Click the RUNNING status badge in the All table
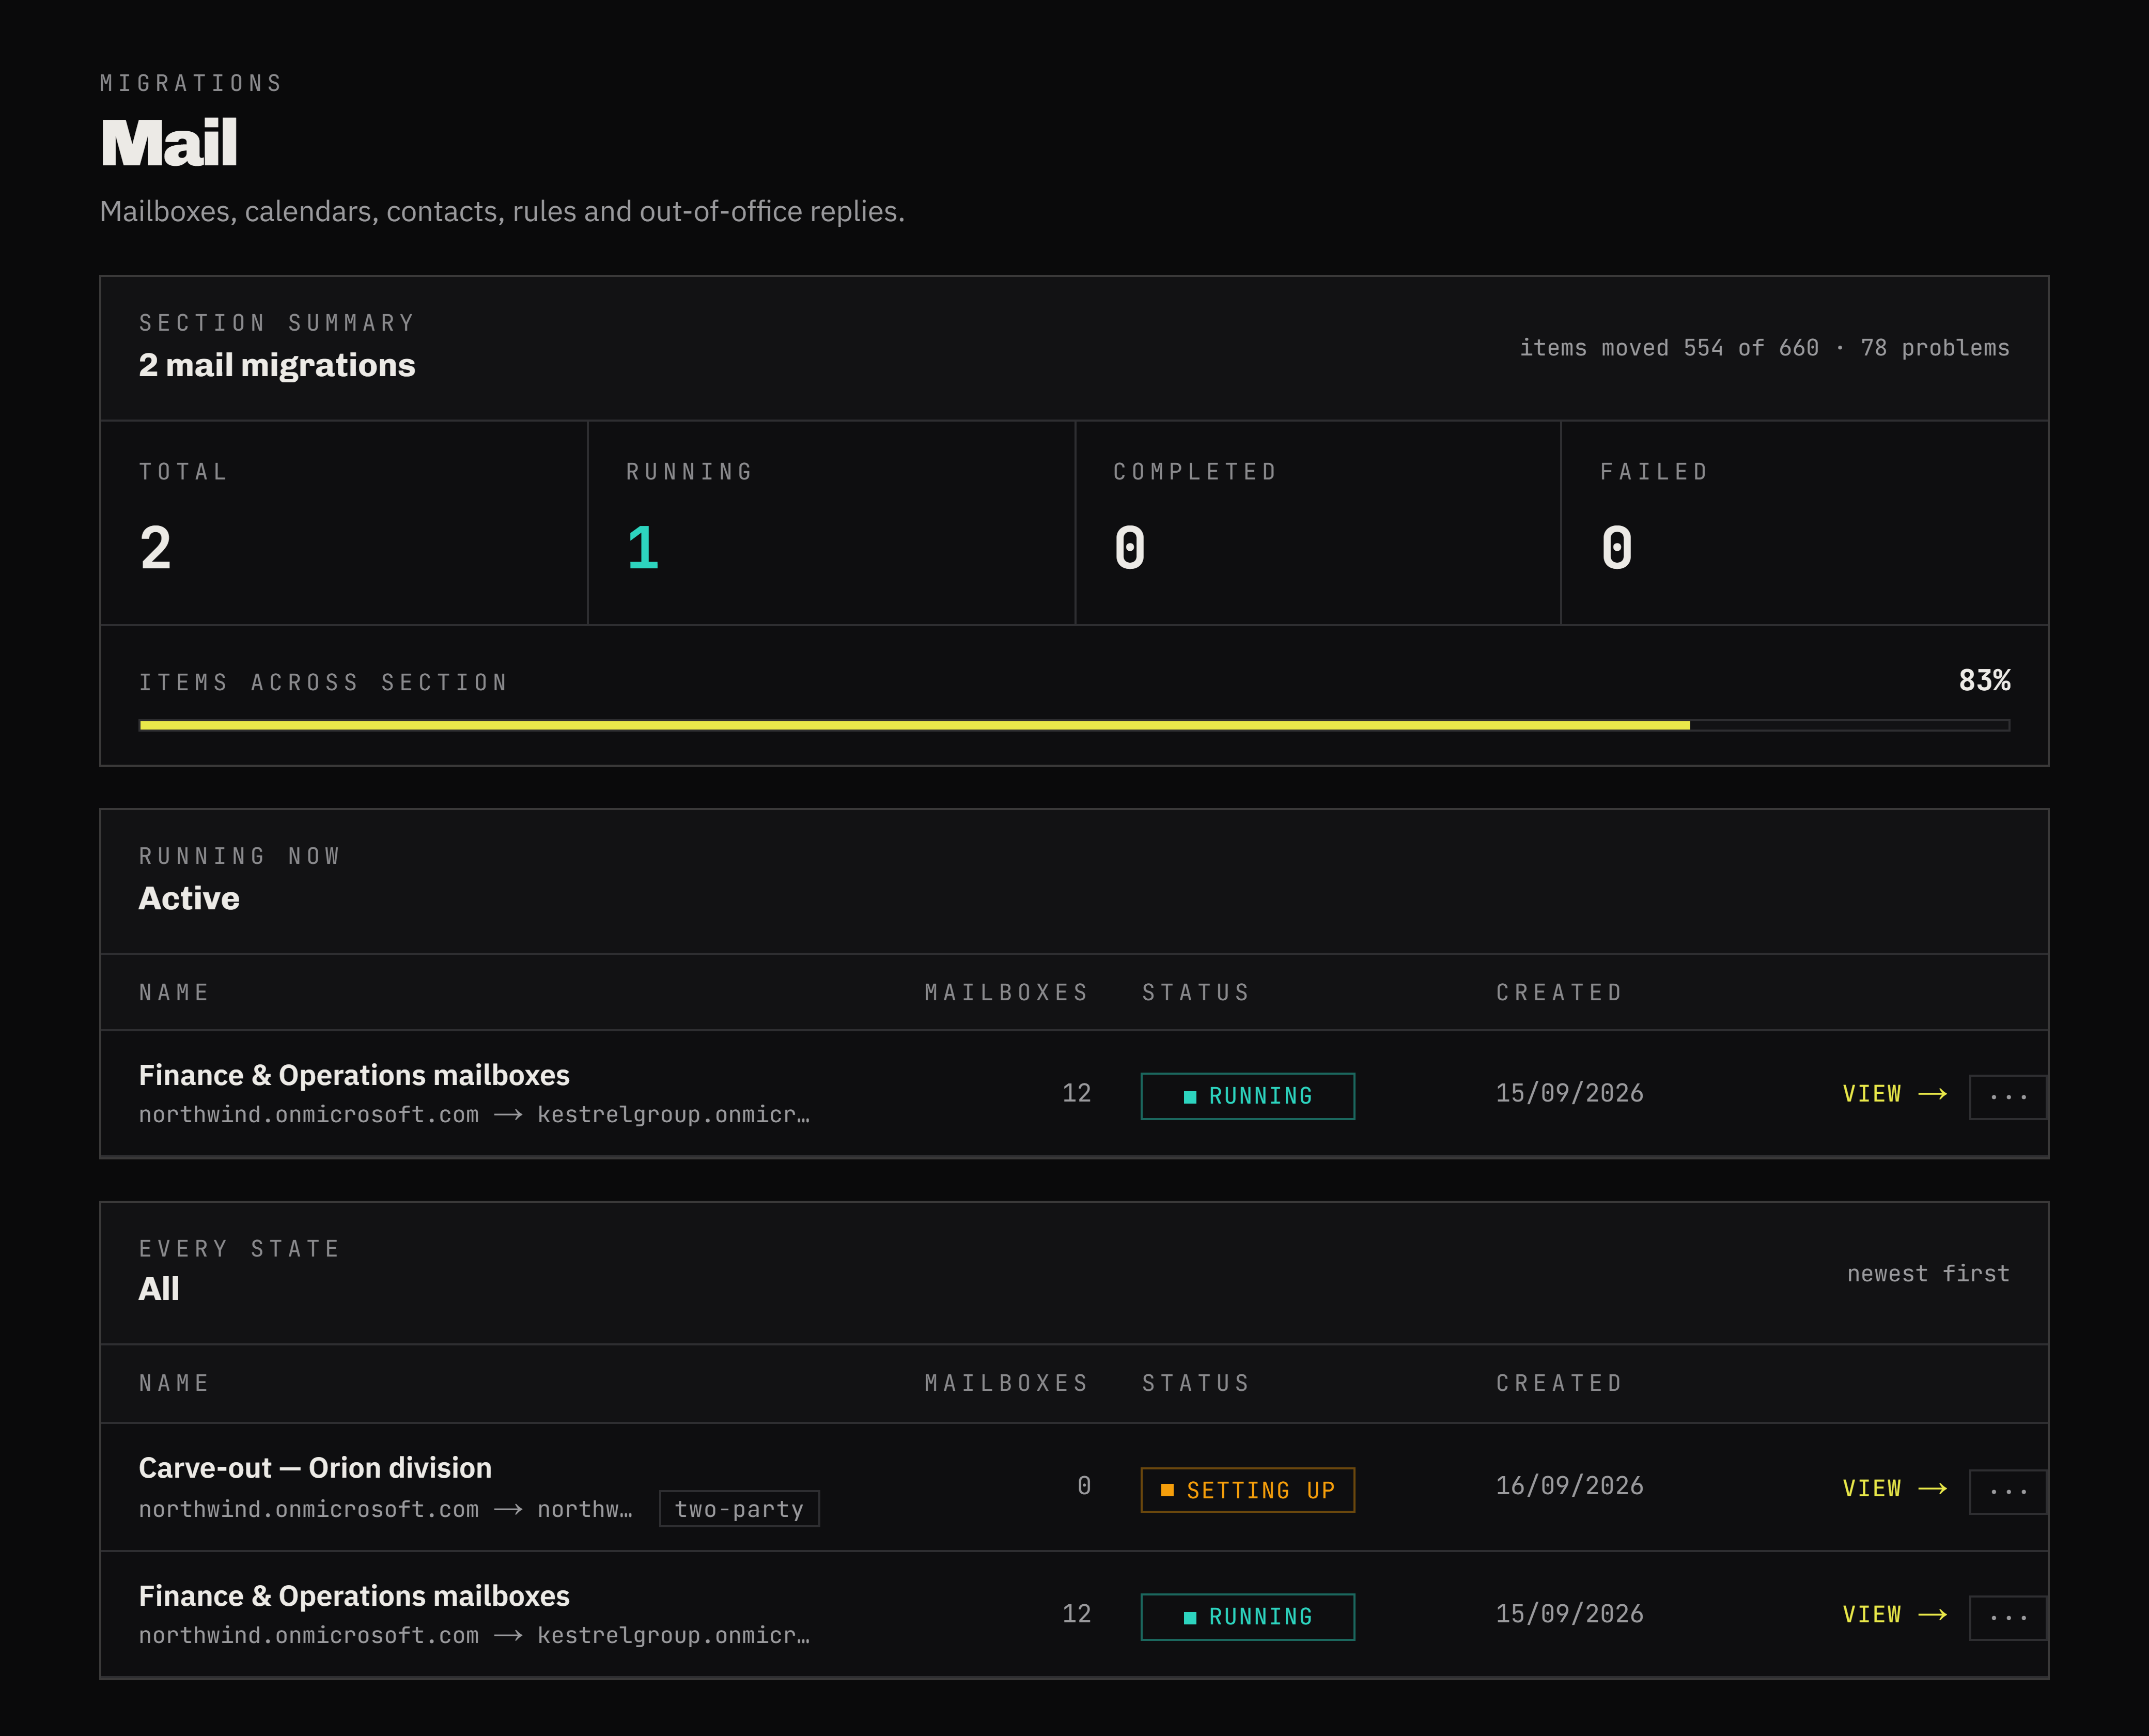2149x1736 pixels. 1247,1617
